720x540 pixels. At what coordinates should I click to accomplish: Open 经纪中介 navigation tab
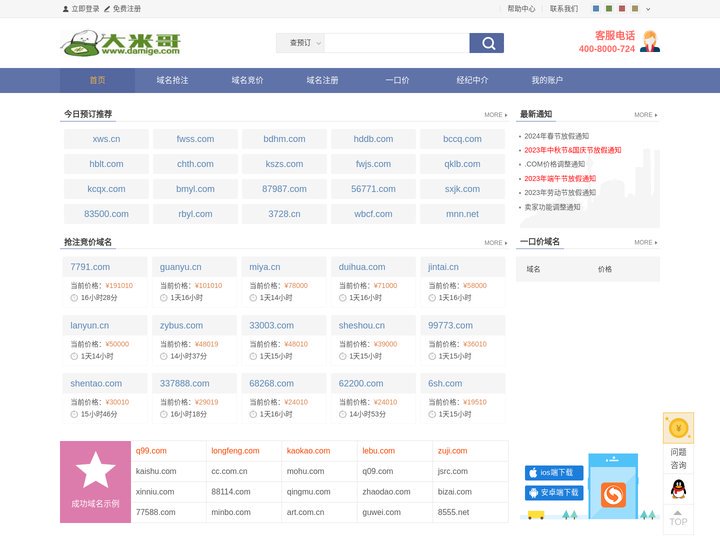tap(472, 80)
